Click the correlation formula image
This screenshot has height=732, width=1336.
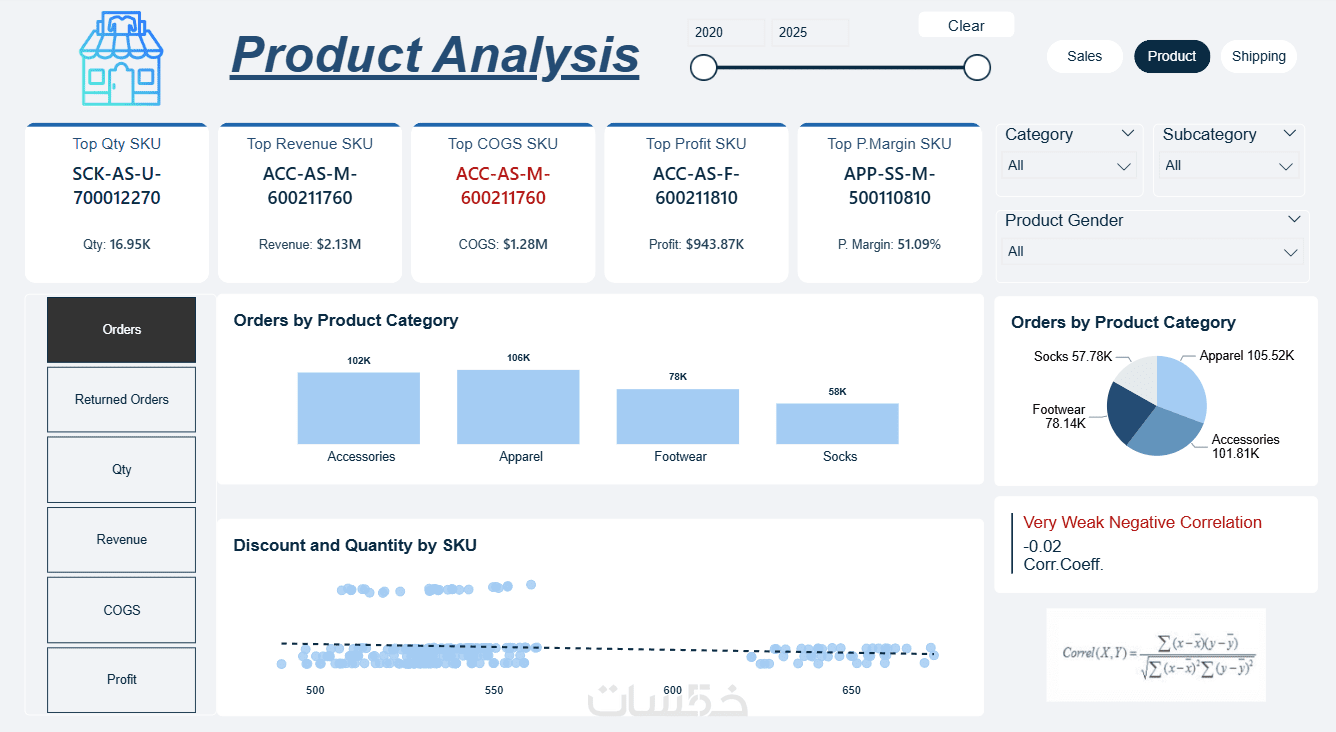click(1156, 654)
